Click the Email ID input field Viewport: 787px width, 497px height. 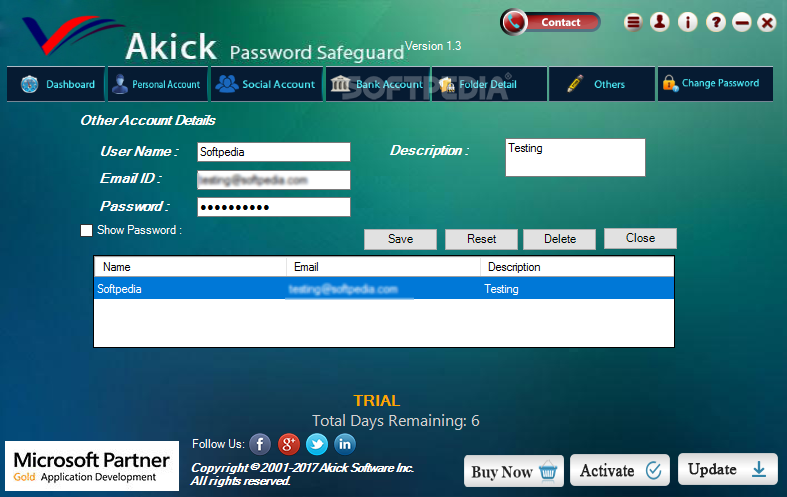click(x=274, y=180)
